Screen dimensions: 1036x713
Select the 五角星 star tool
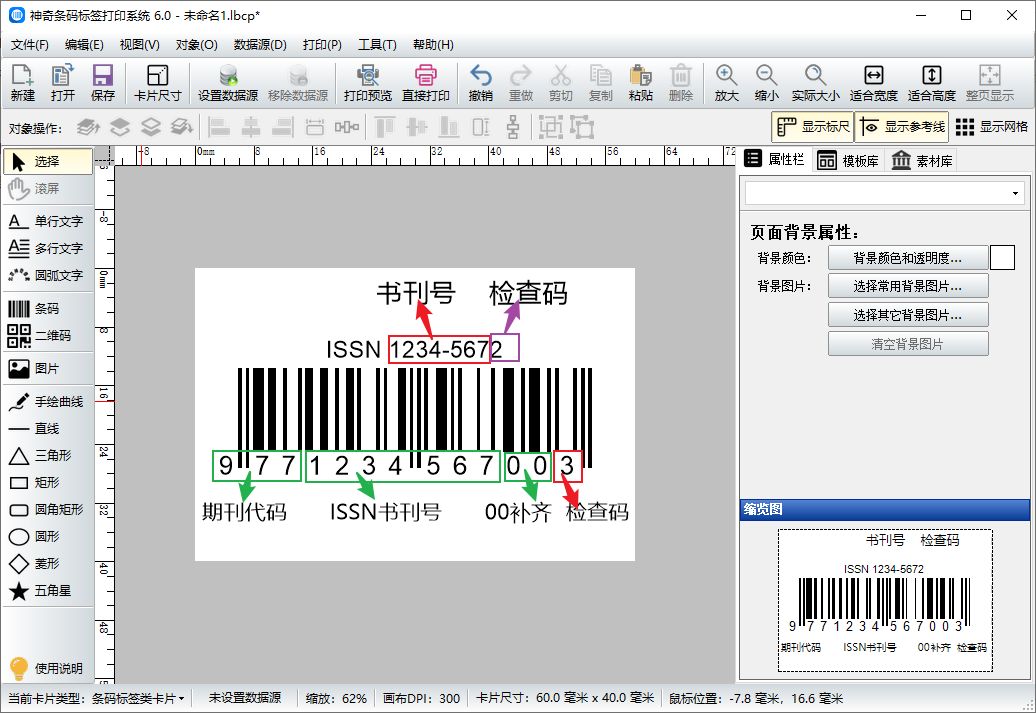[x=47, y=591]
